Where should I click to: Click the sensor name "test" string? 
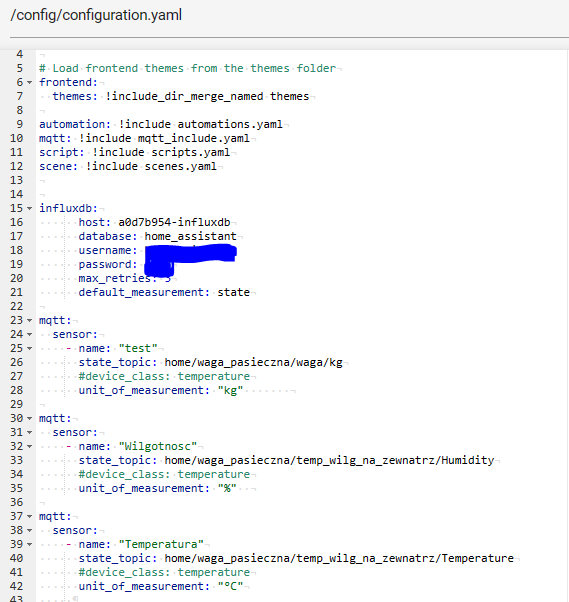pyautogui.click(x=138, y=349)
